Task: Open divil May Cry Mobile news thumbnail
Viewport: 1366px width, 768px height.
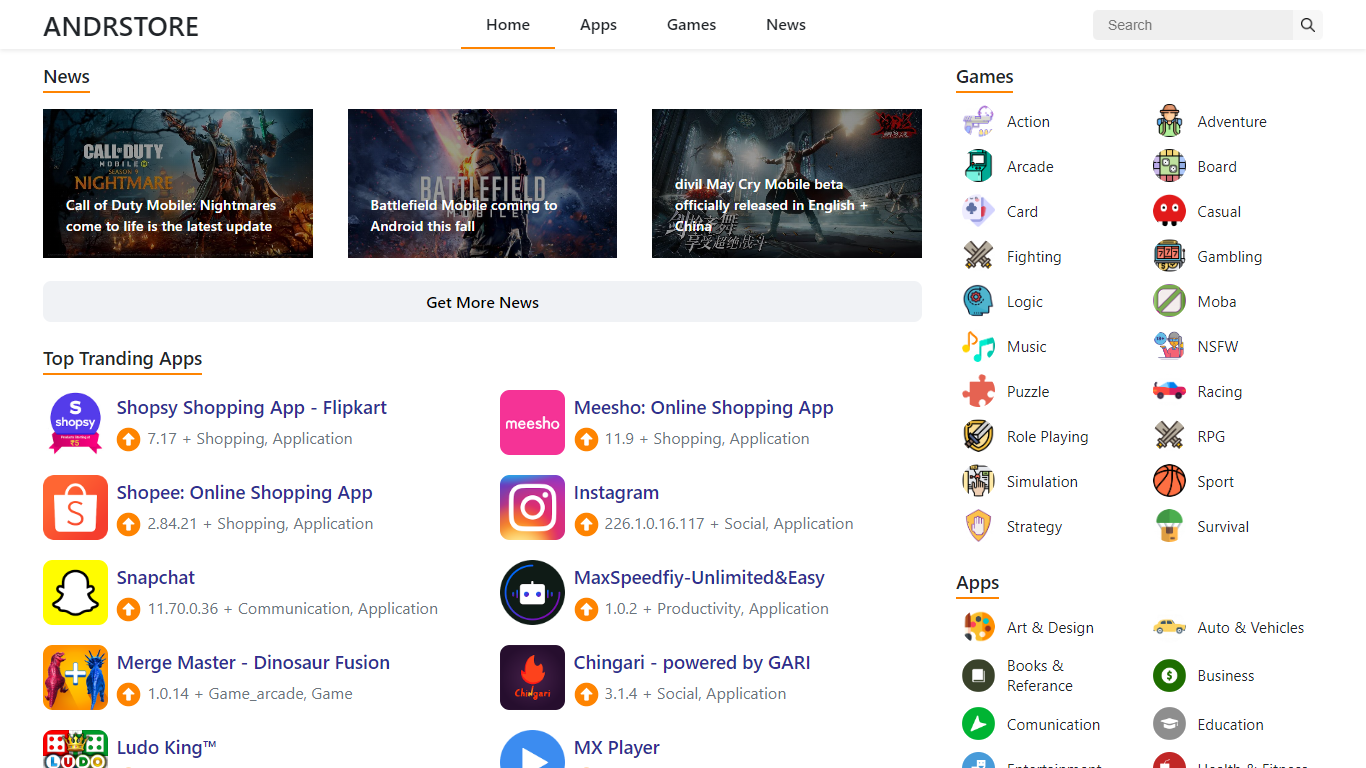Action: tap(787, 183)
